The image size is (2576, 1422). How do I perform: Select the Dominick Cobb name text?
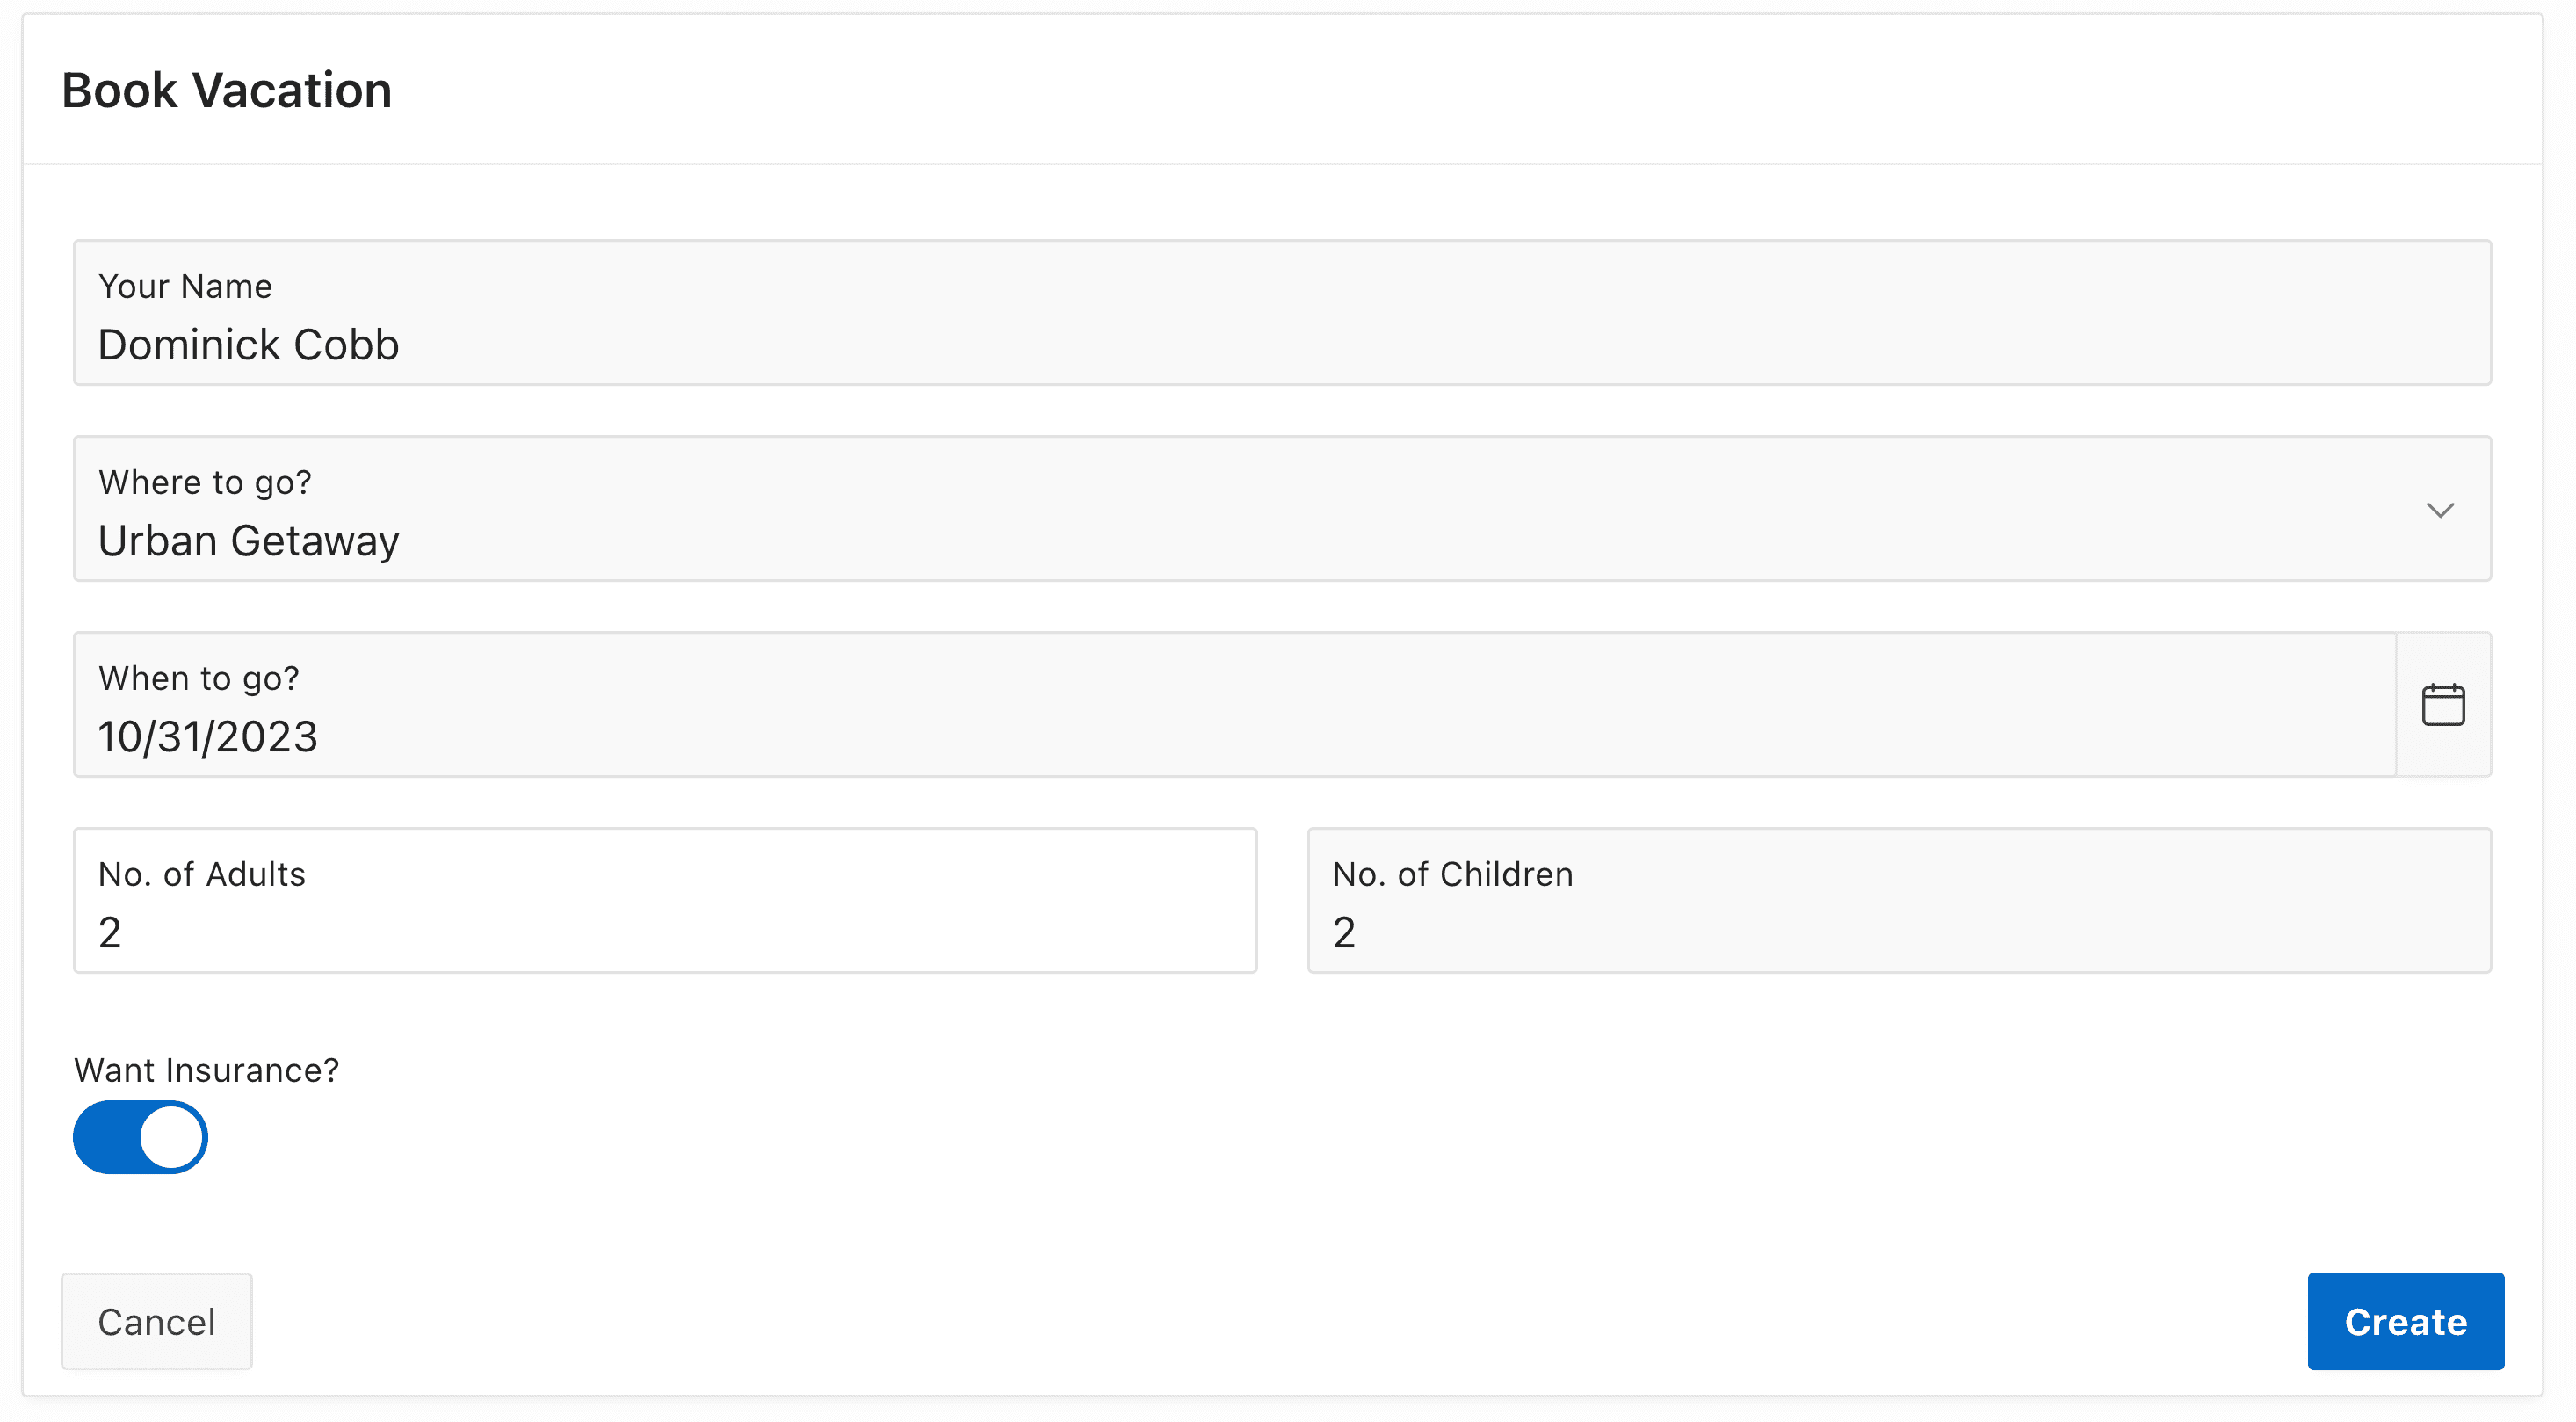coord(248,344)
